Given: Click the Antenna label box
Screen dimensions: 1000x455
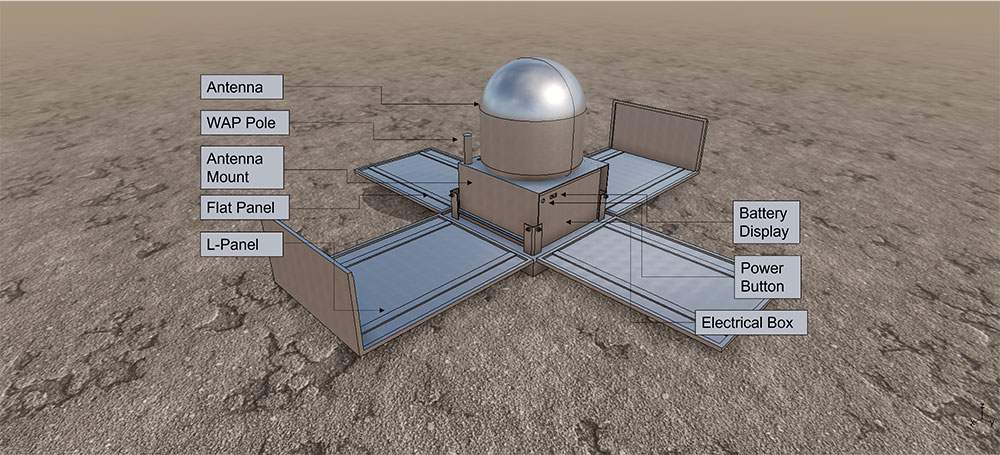Looking at the screenshot, I should click(x=242, y=88).
